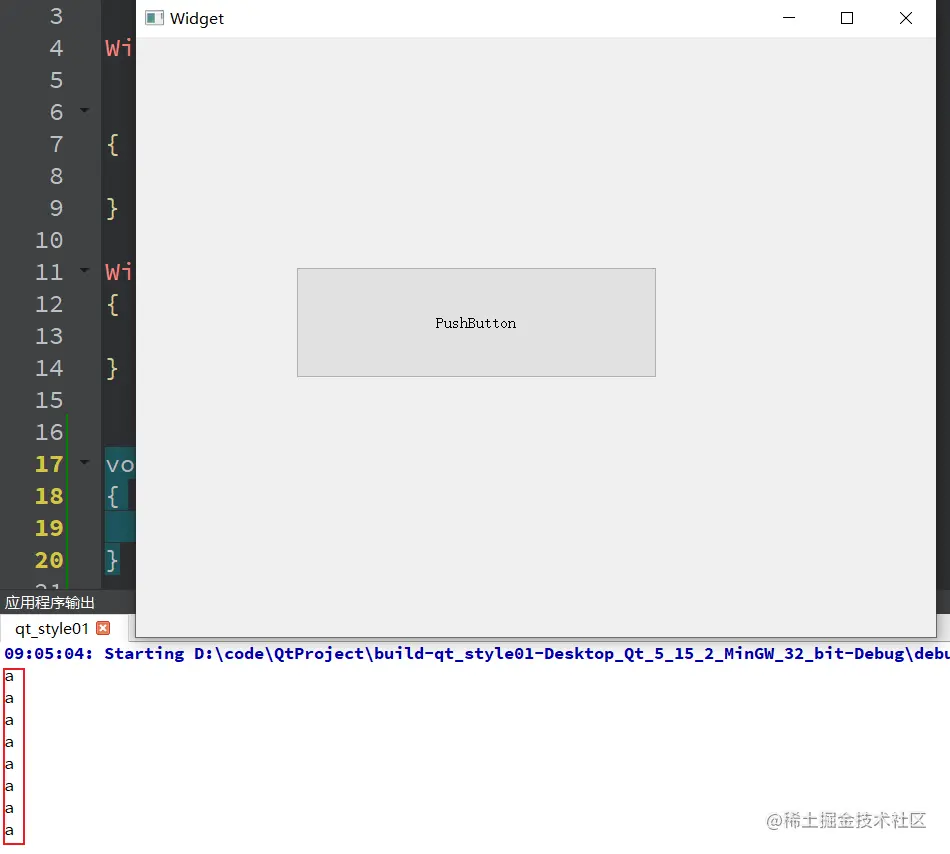The image size is (950, 854).
Task: Click line number 4 in editor gutter
Action: [x=56, y=48]
